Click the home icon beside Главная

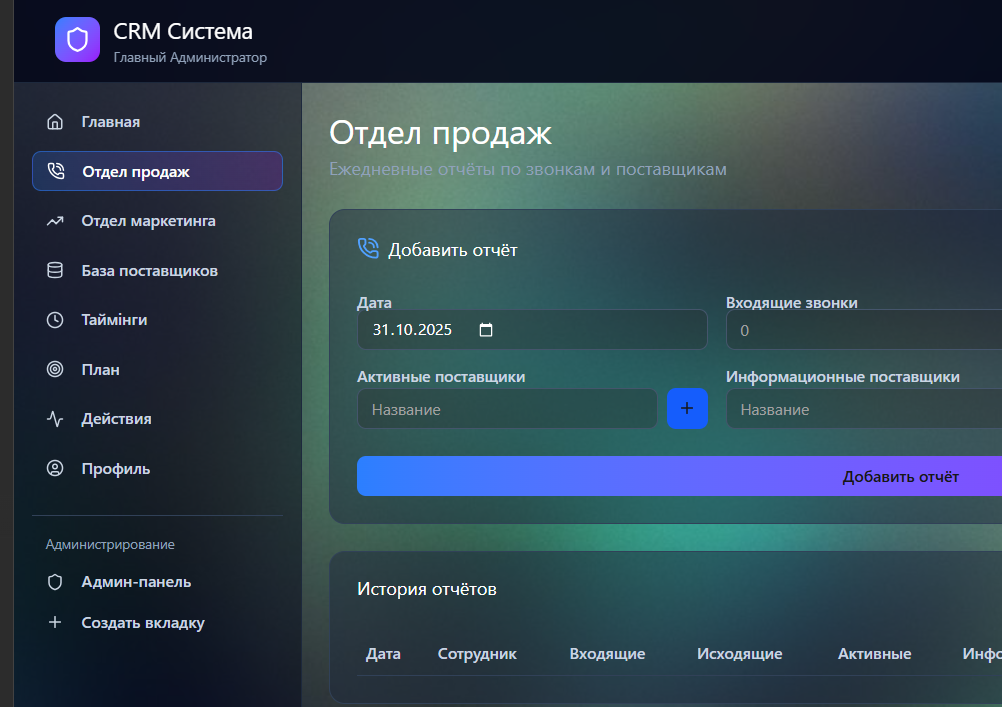(55, 121)
